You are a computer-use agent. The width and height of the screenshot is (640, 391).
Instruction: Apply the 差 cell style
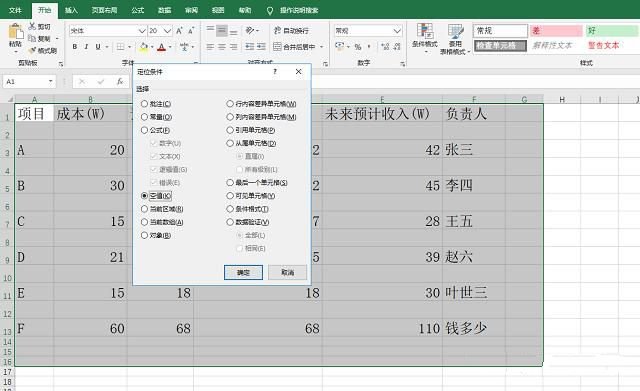pyautogui.click(x=556, y=31)
